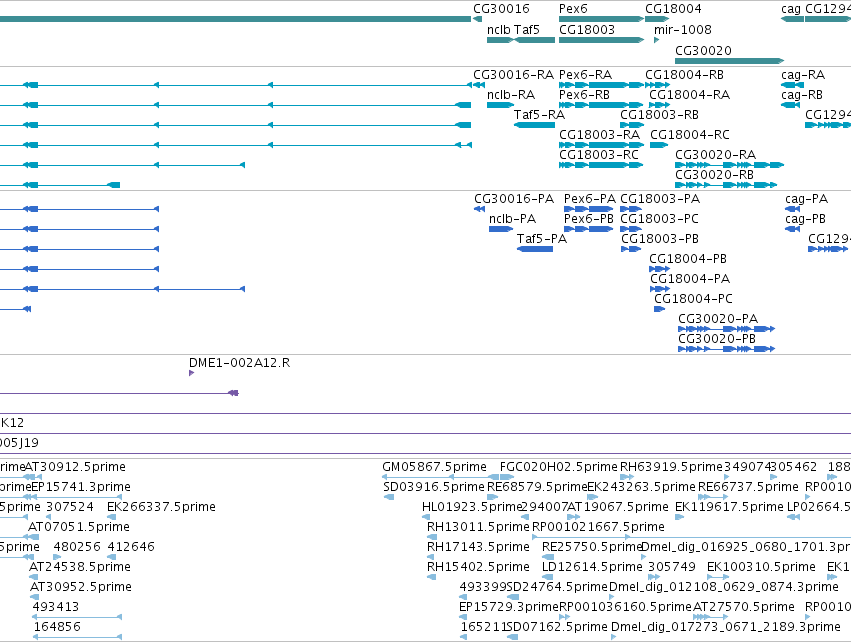Image resolution: width=851 pixels, height=642 pixels.
Task: Select the EK100310.5prime EST label
Action: [761, 567]
